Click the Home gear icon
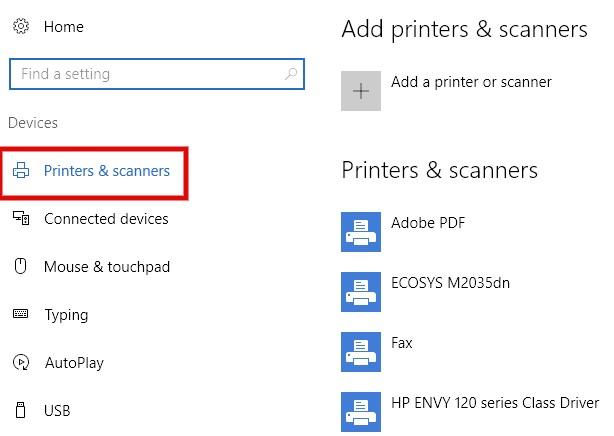614x436 pixels. click(20, 27)
